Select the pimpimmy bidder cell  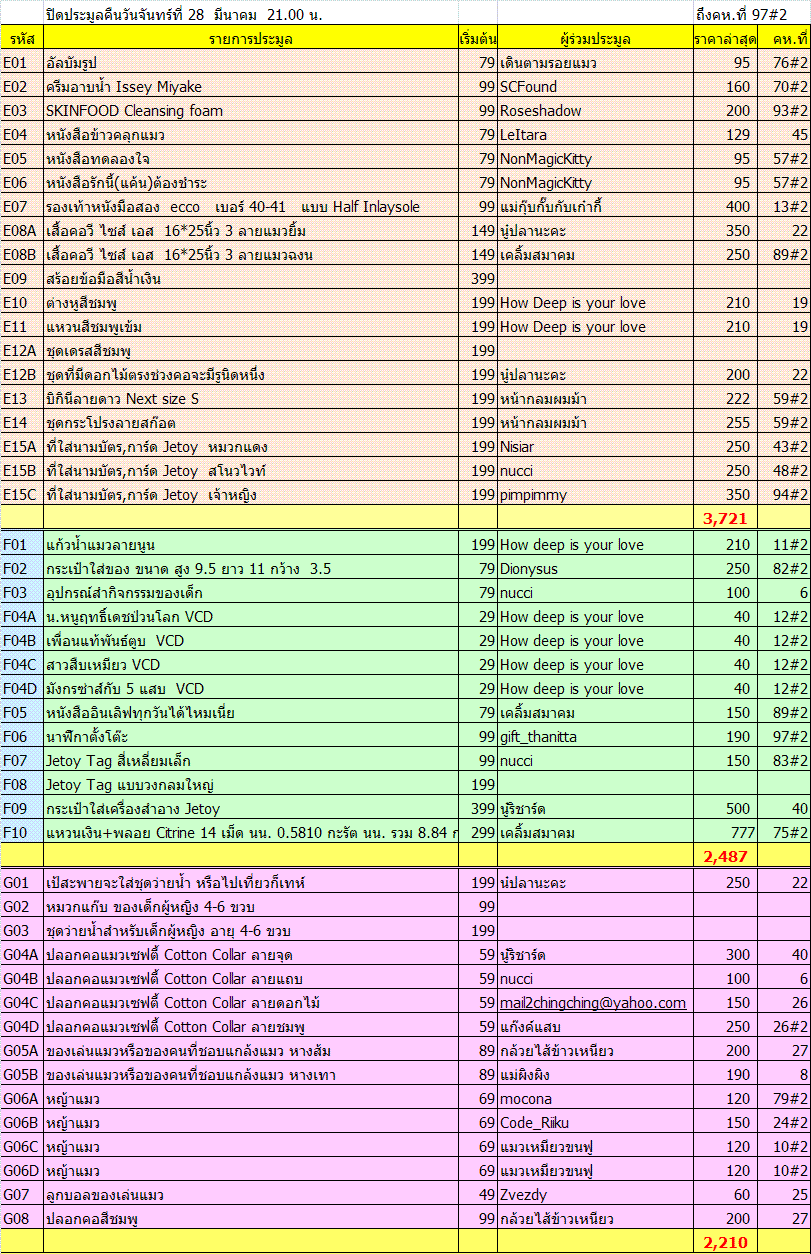pos(595,495)
